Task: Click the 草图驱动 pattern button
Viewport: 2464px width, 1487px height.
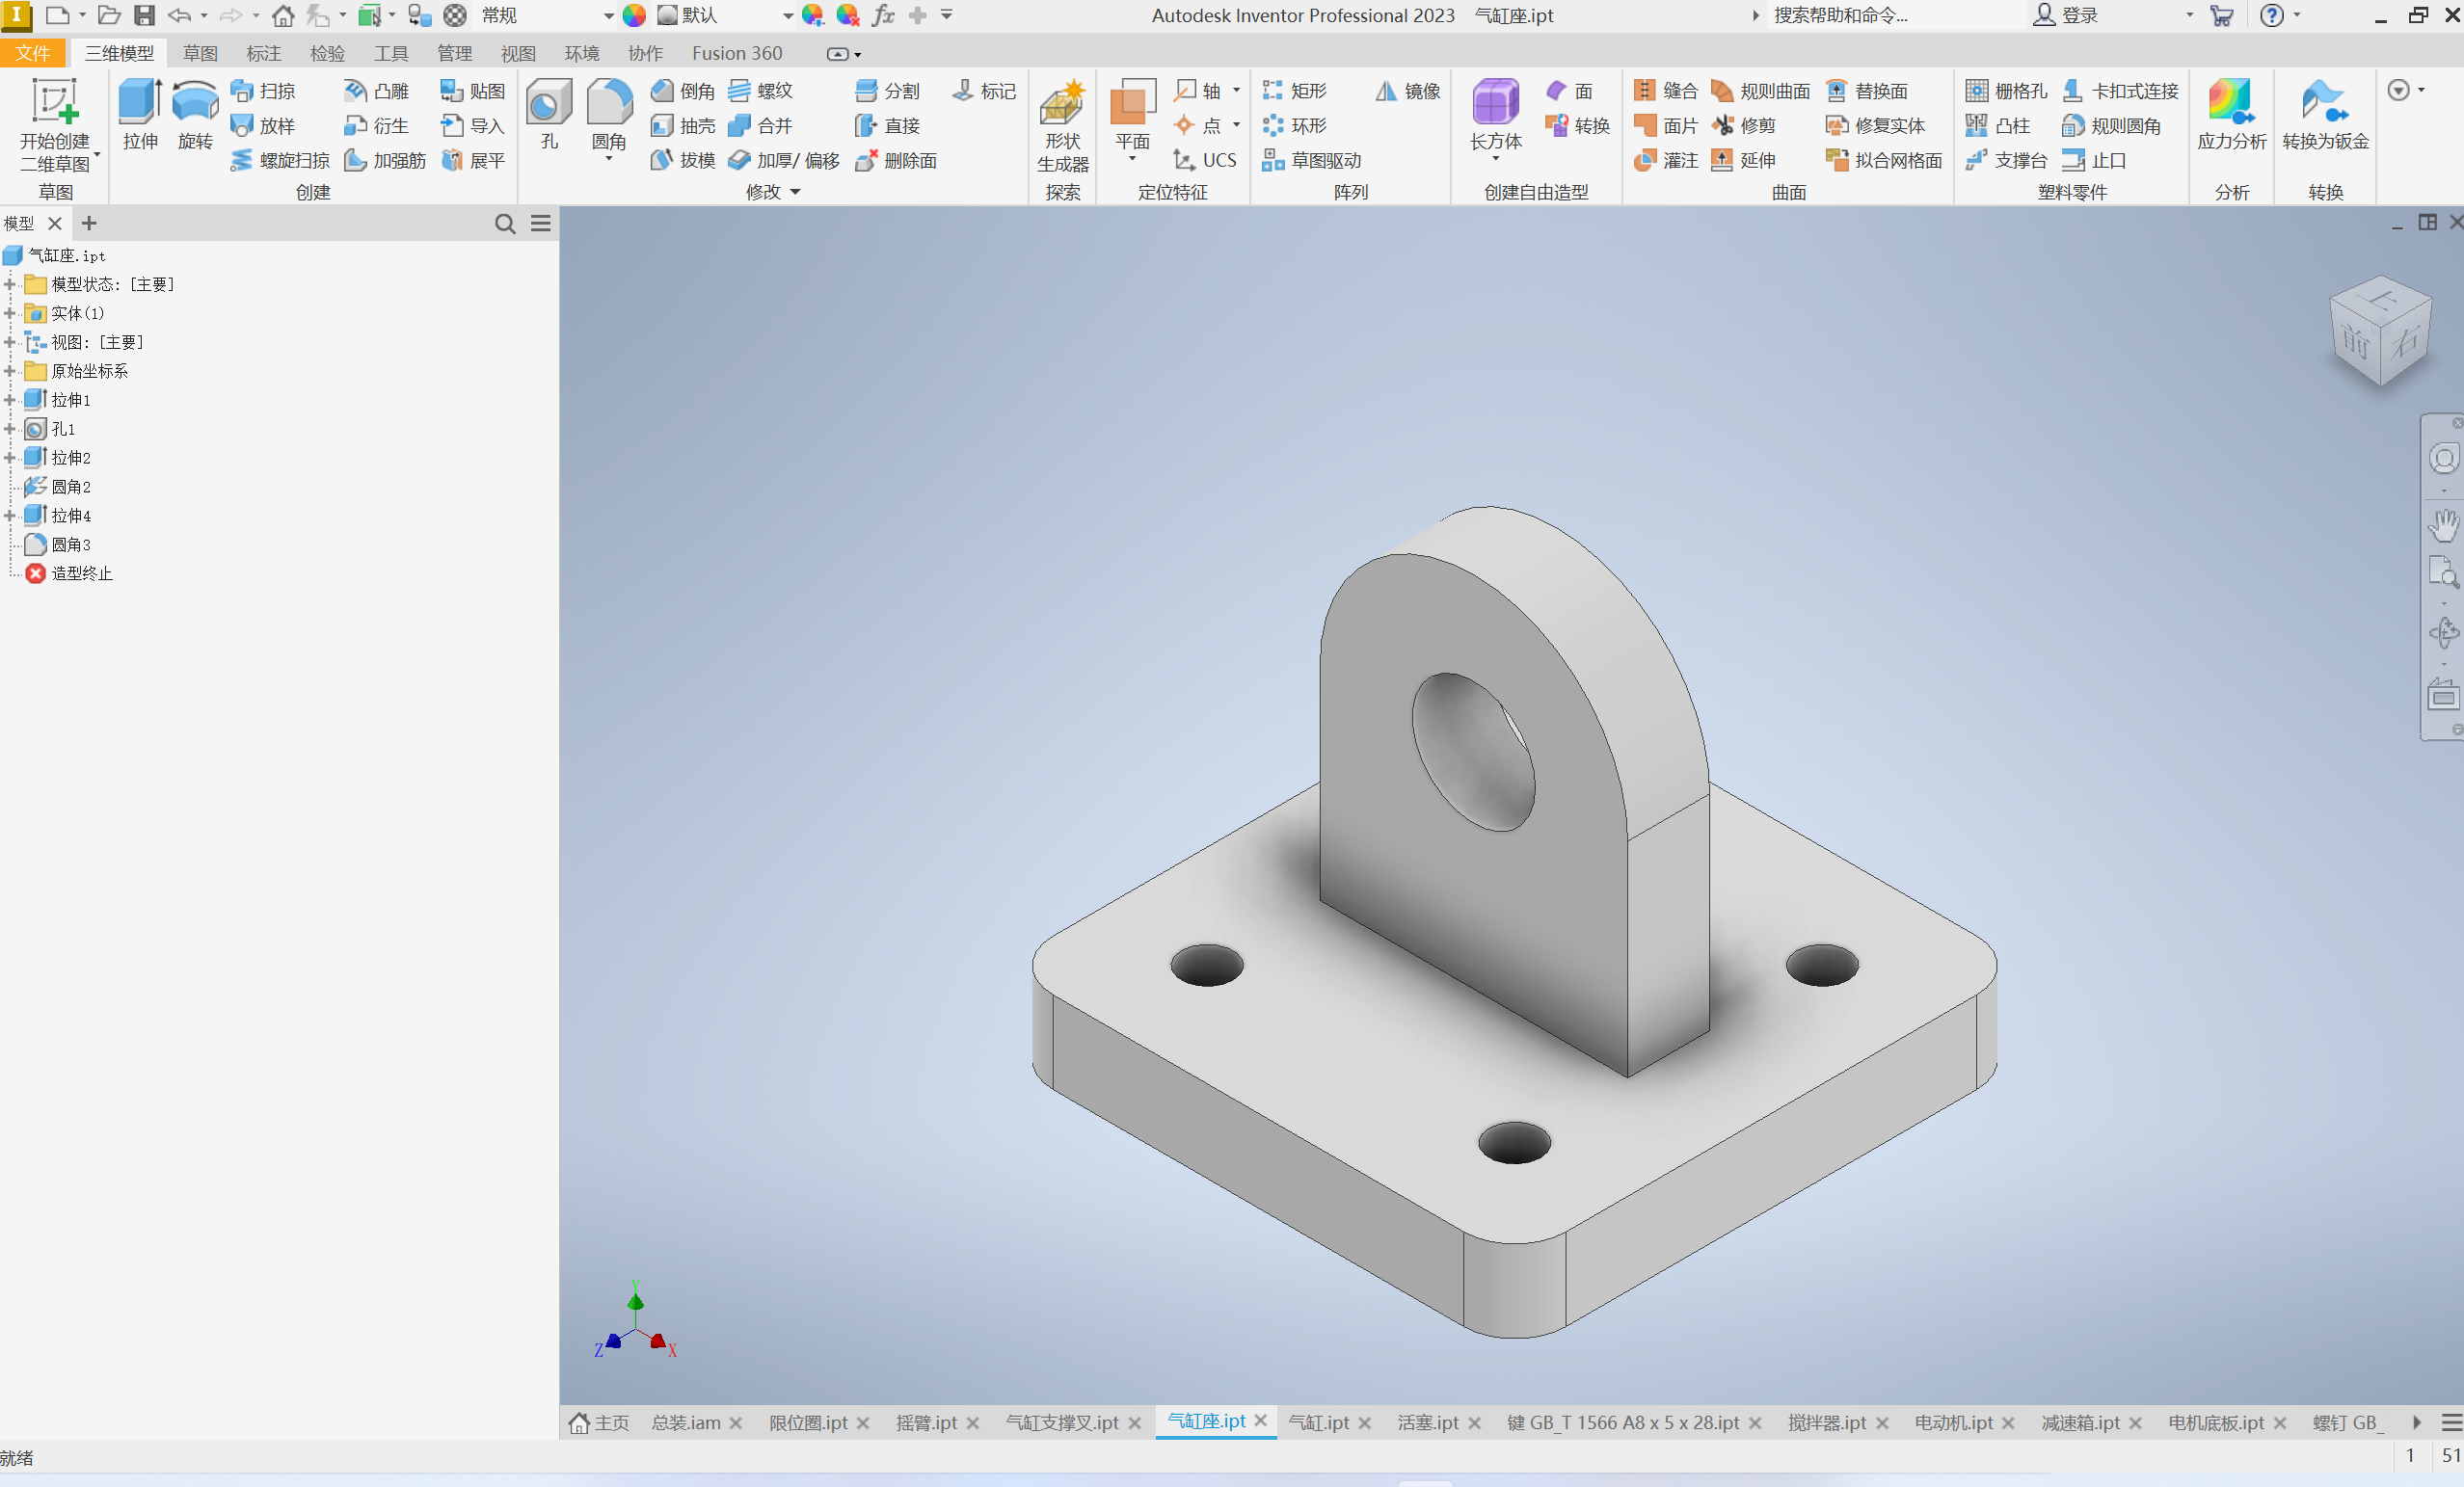Action: click(1313, 161)
